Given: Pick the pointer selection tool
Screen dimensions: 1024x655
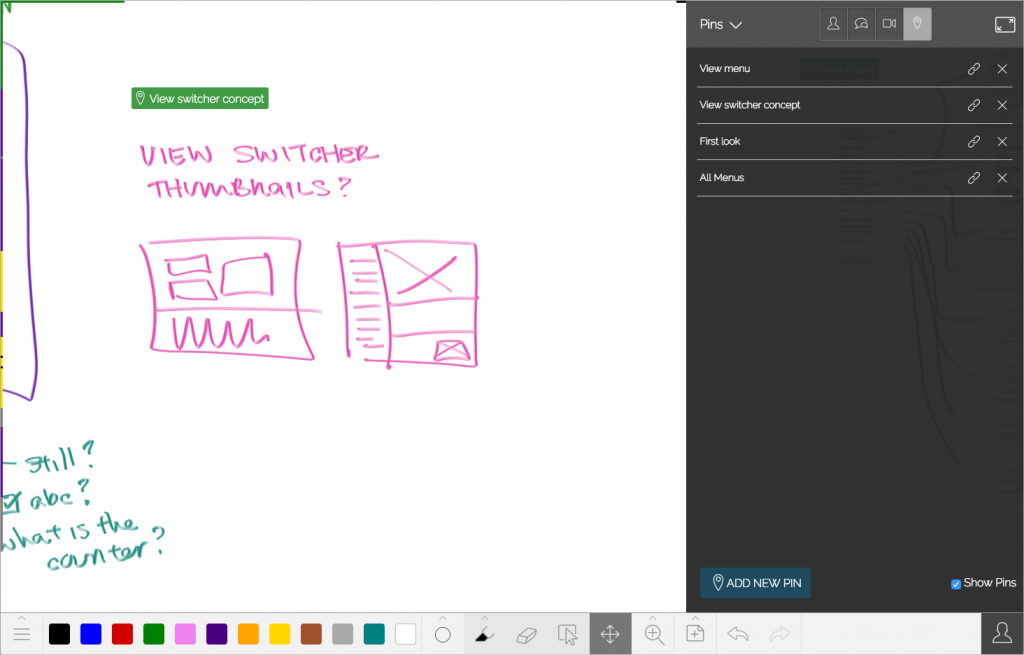Looking at the screenshot, I should click(568, 634).
